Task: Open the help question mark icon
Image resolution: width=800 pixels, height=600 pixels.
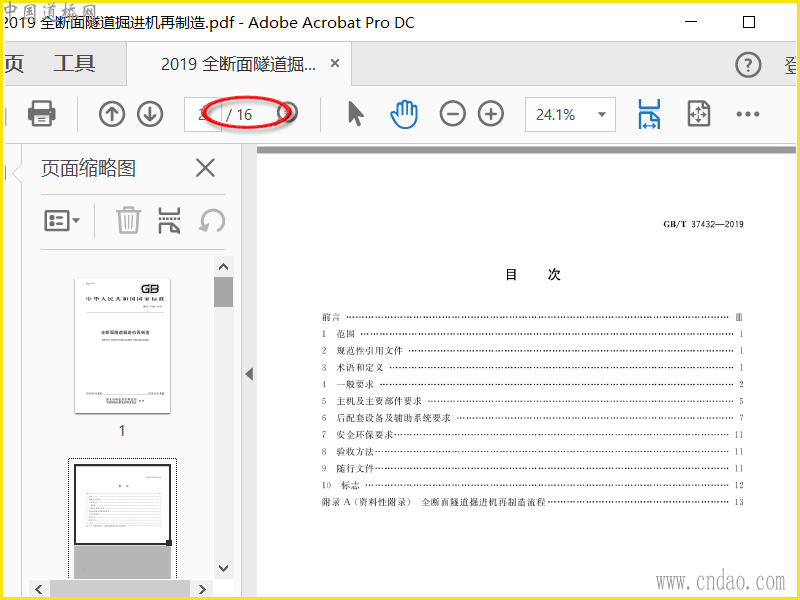Action: pos(748,65)
